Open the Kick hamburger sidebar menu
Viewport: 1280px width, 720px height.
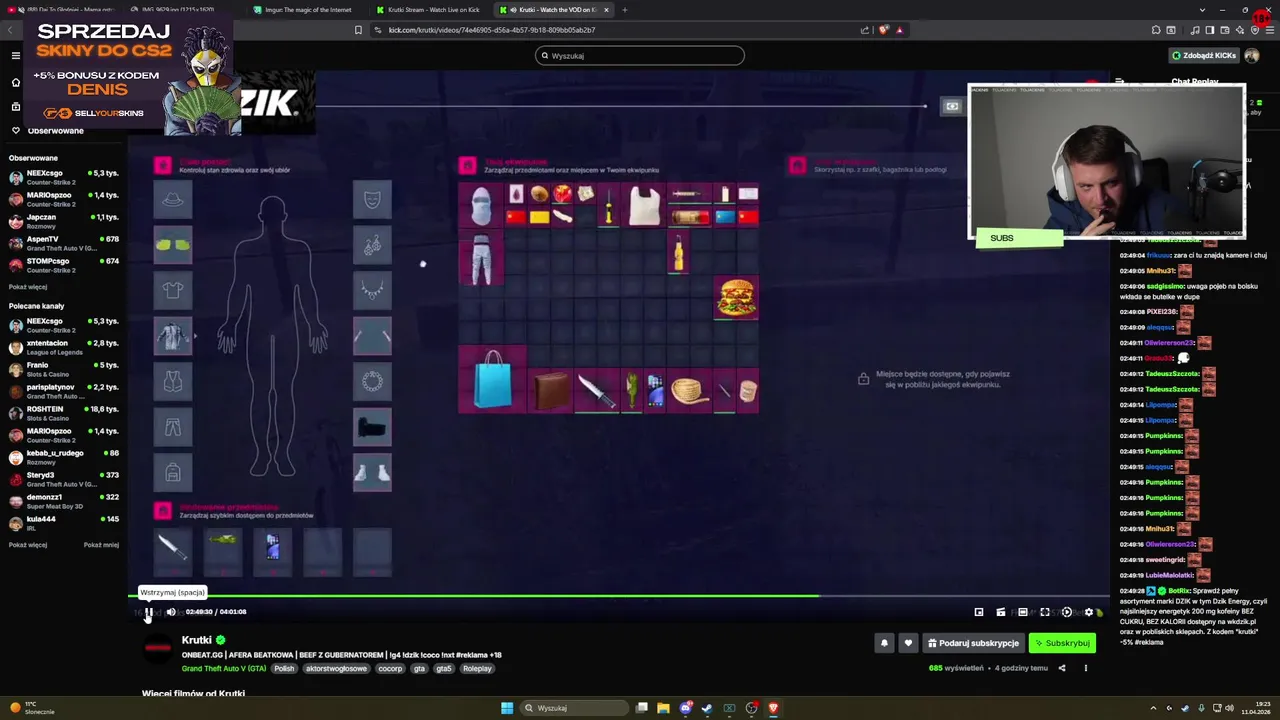coord(15,56)
